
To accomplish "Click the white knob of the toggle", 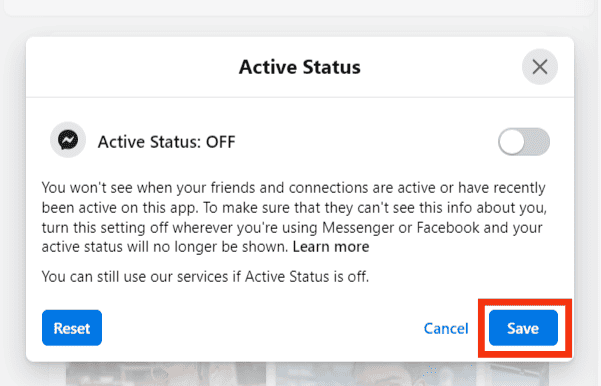I will tap(512, 142).
